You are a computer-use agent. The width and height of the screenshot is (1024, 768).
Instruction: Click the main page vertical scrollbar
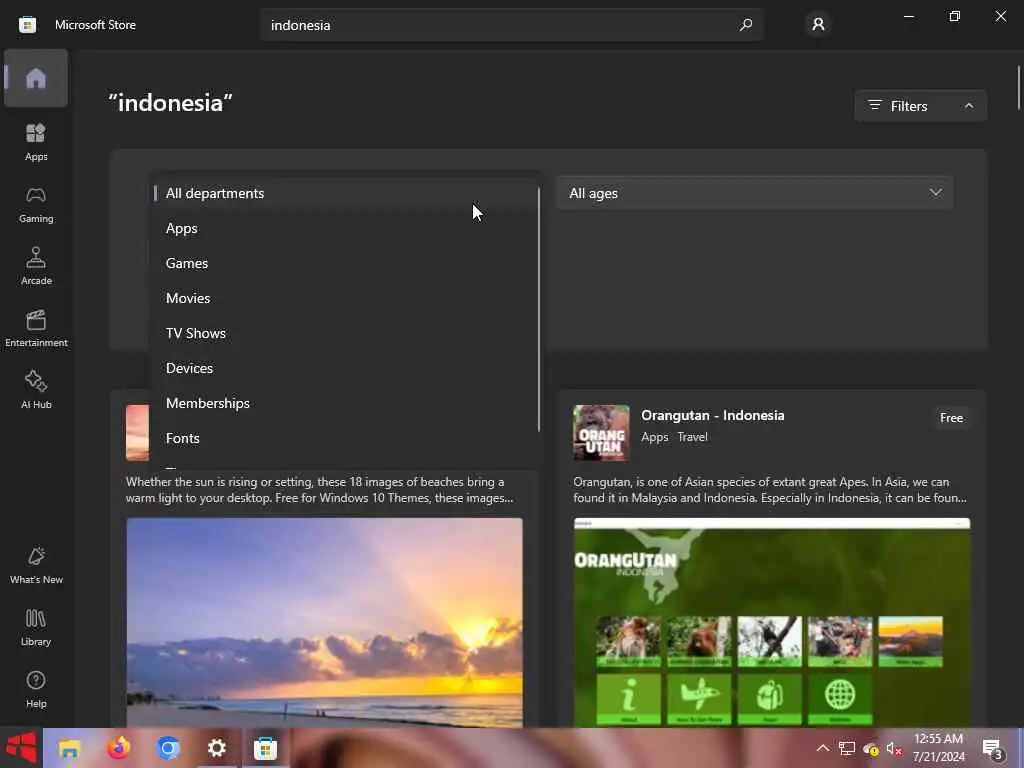click(1019, 88)
